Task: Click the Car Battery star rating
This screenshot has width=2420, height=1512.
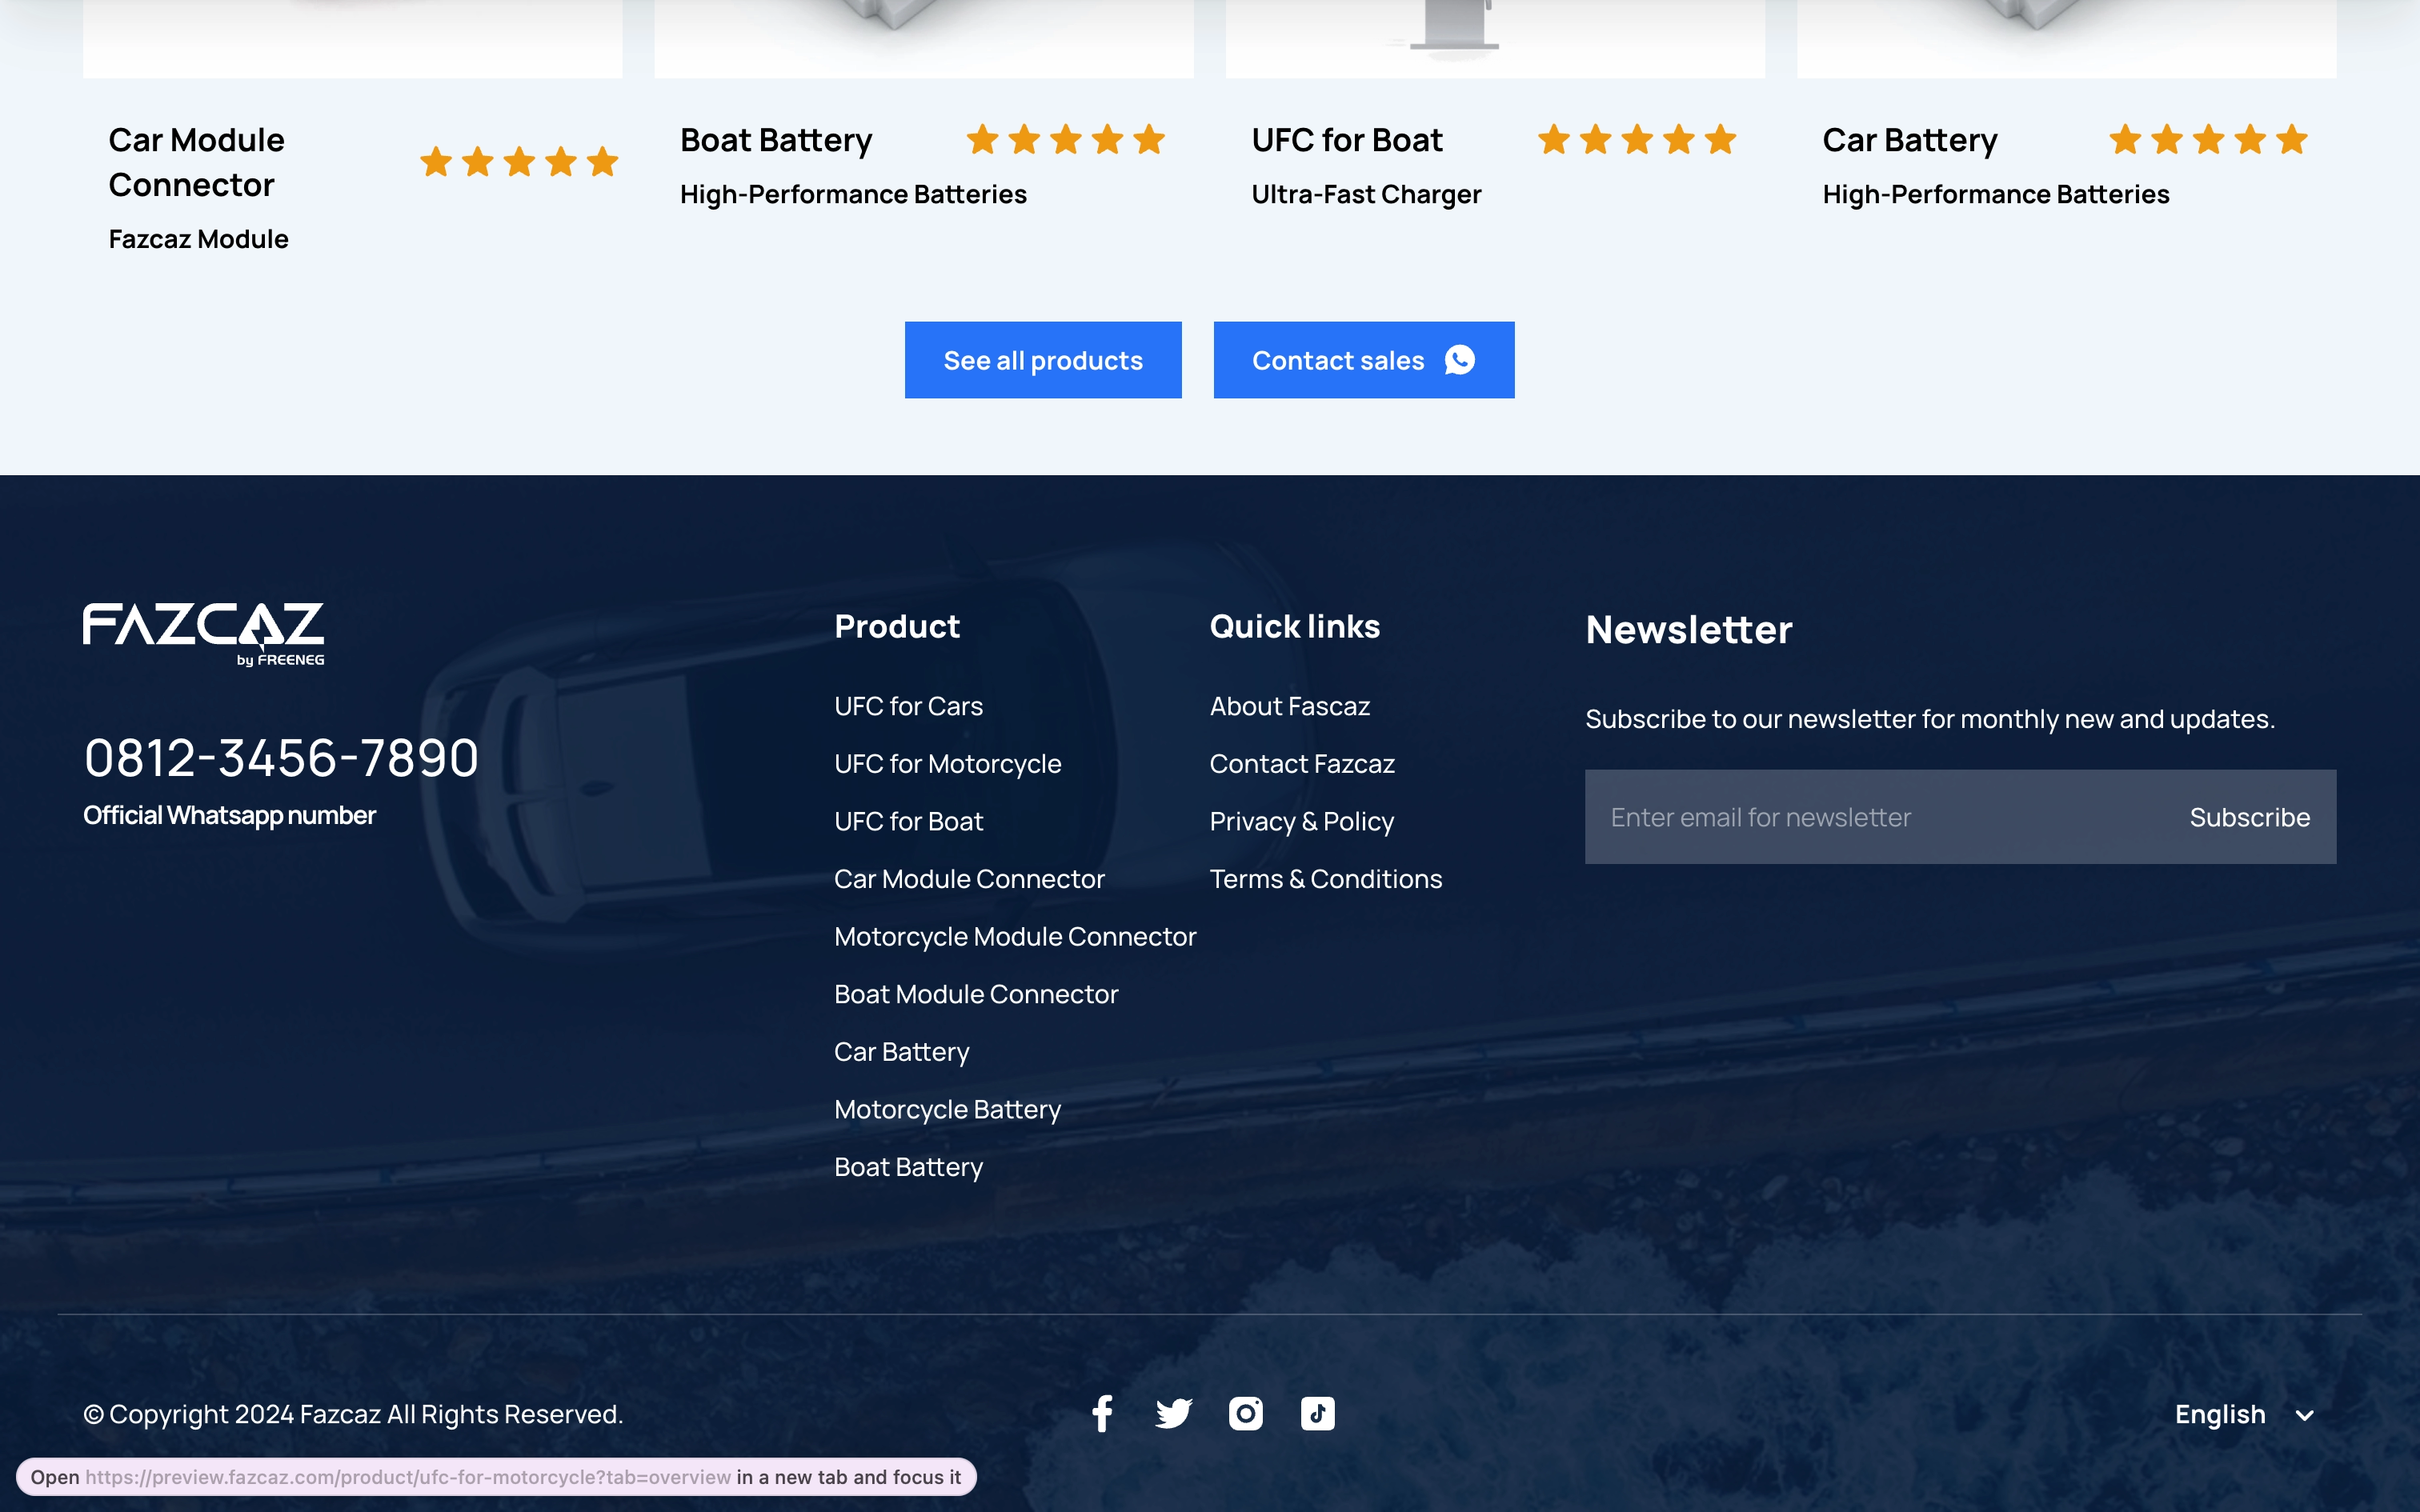Action: 2208,139
